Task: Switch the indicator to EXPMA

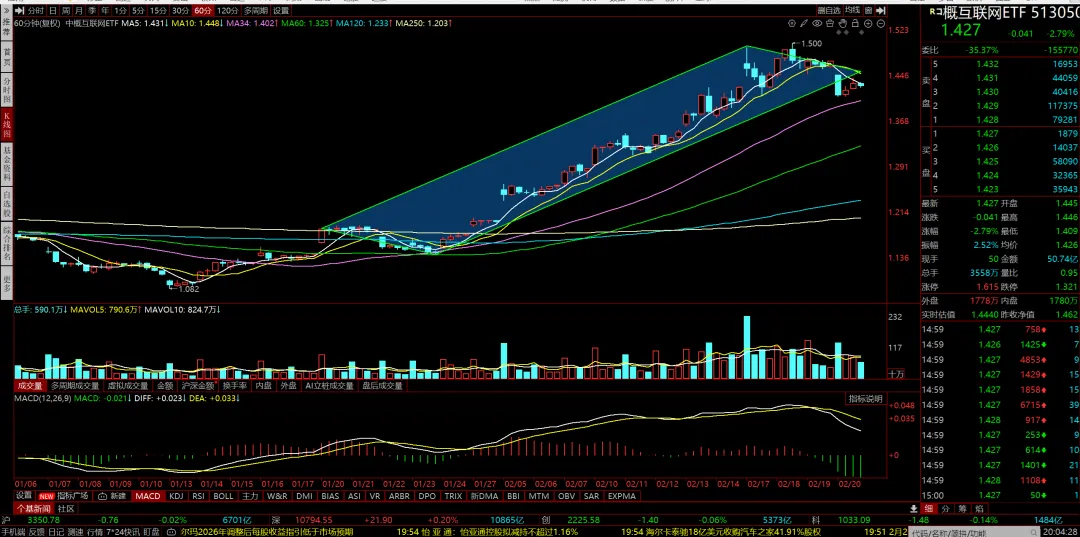Action: (623, 496)
